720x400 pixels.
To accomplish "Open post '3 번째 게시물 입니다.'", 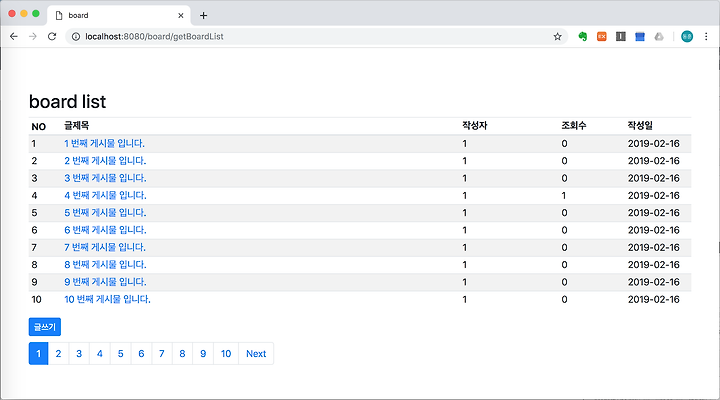I will click(105, 178).
